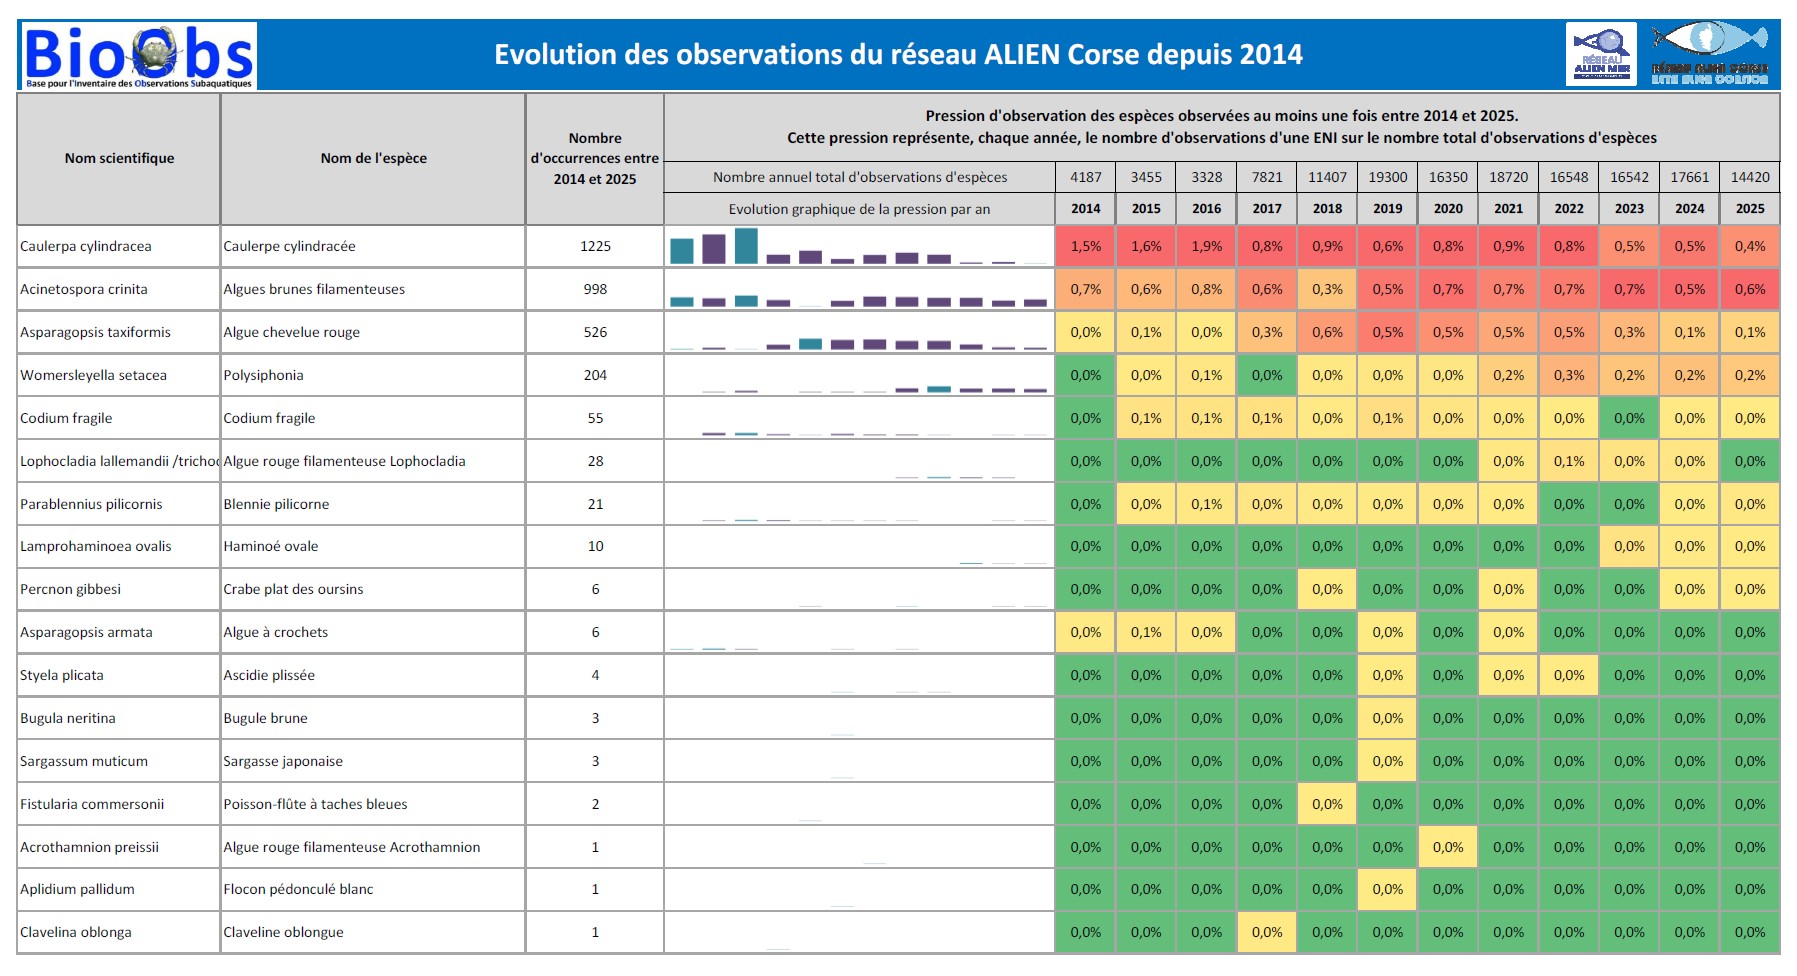Image resolution: width=1797 pixels, height=976 pixels.
Task: Click the Alien Corse fish logo
Action: [1709, 54]
